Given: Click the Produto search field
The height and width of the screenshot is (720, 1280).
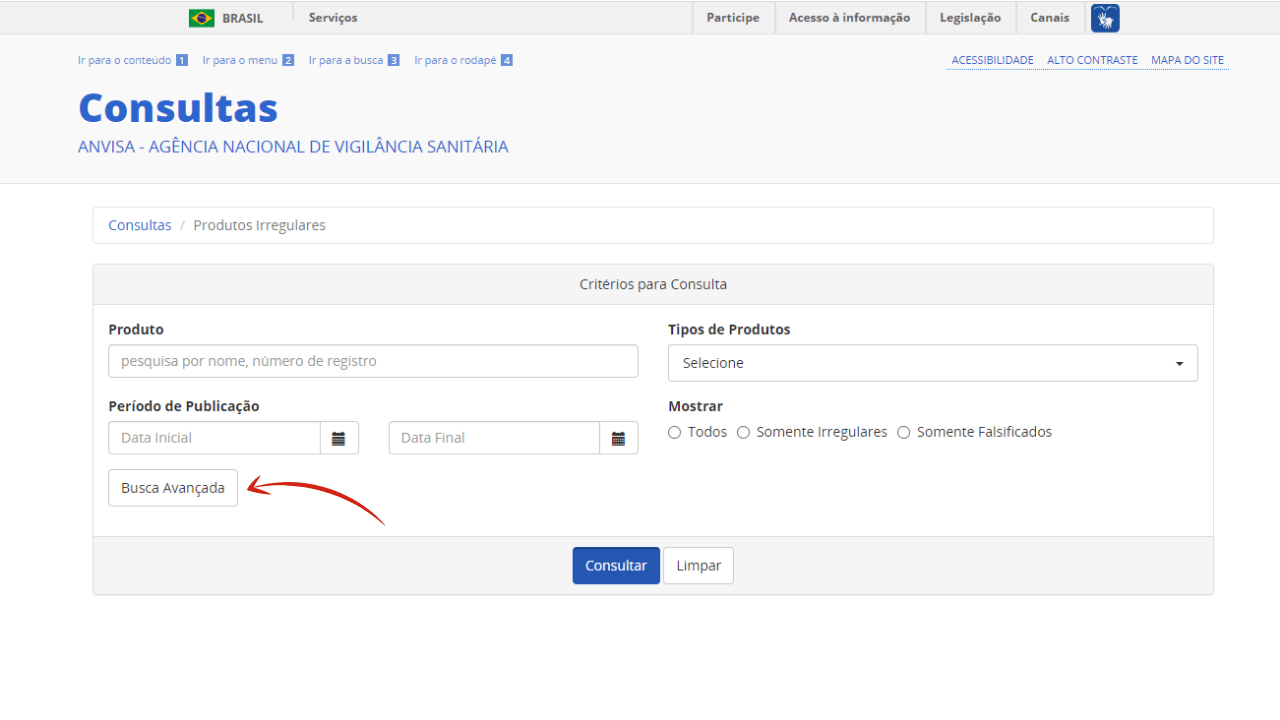Looking at the screenshot, I should pos(372,360).
